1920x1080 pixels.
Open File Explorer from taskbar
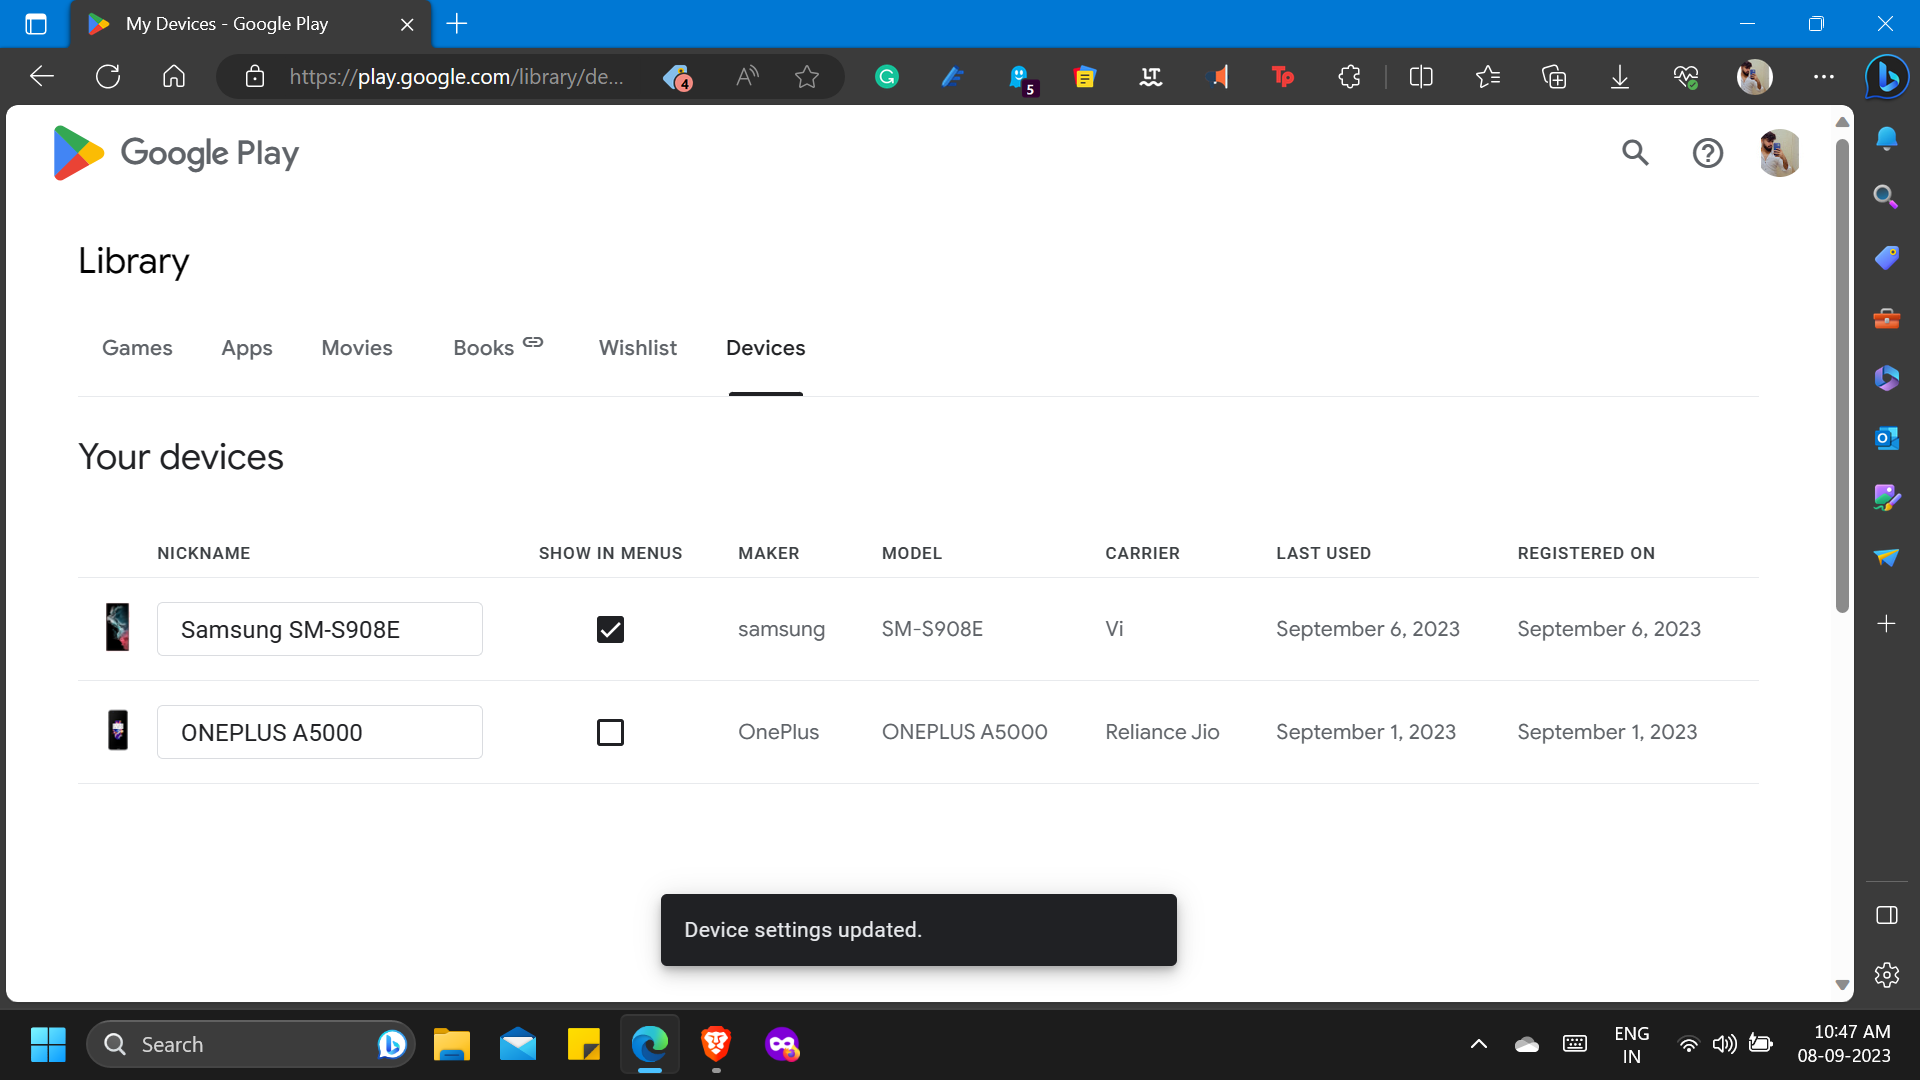(451, 1044)
